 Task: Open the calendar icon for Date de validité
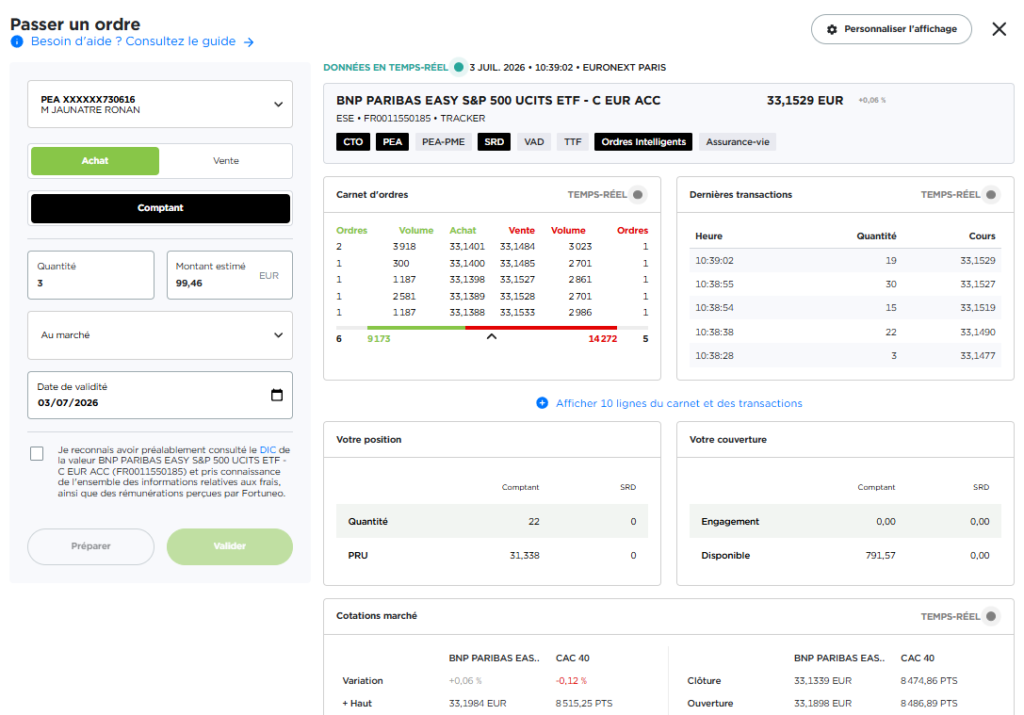pos(277,395)
